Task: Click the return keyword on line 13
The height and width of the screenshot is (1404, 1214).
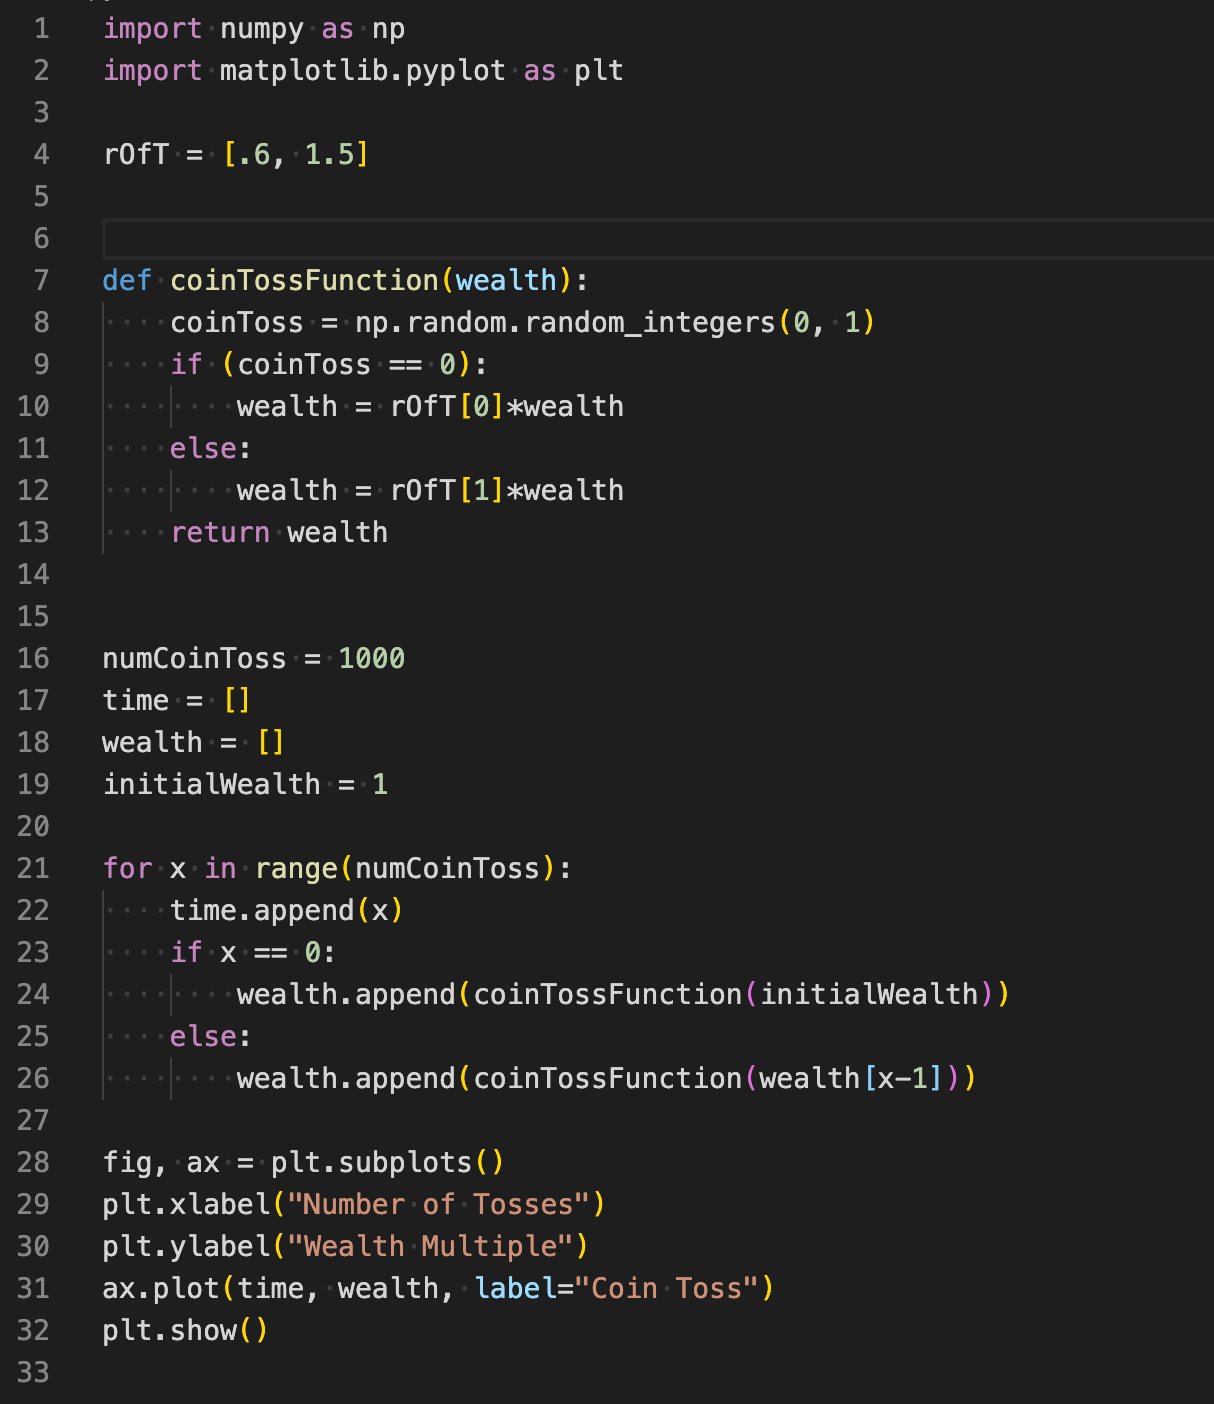Action: click(220, 533)
